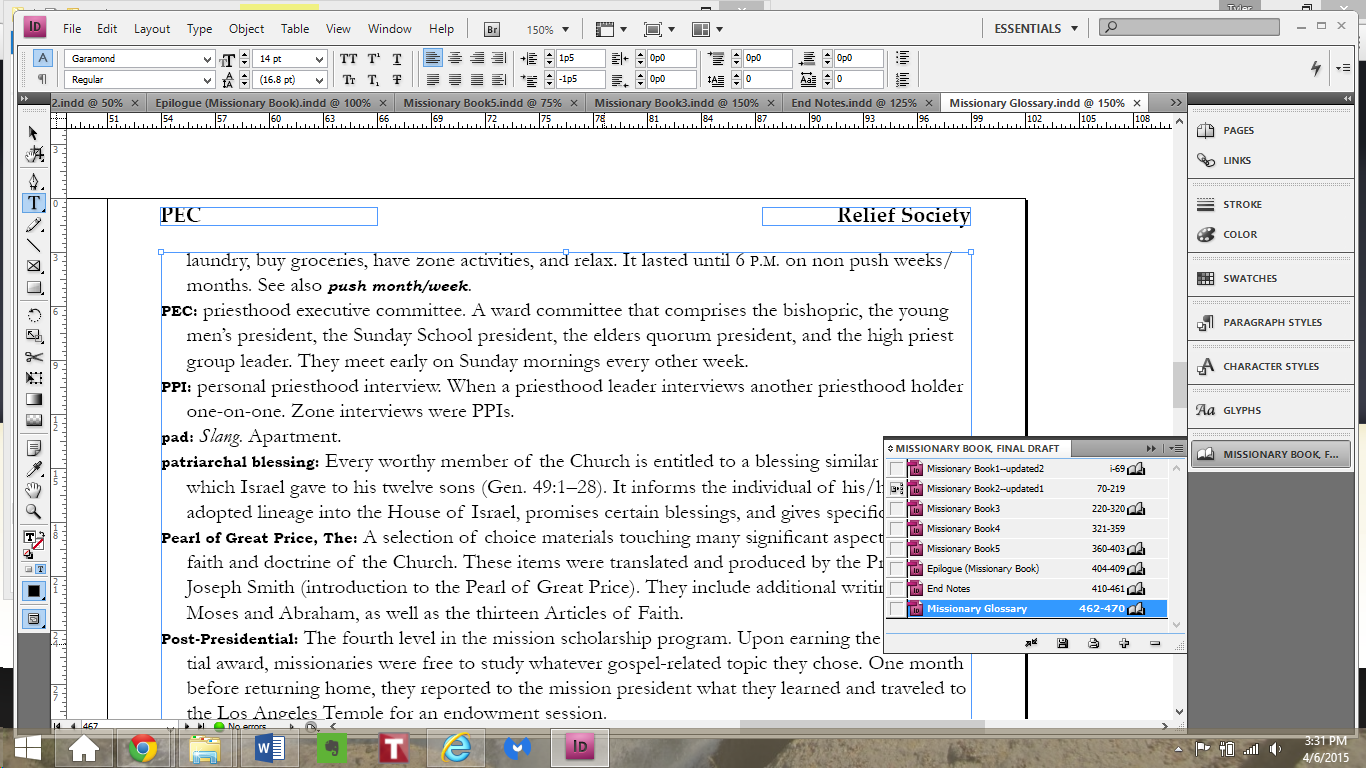Open the Garamond font family dropdown

tap(207, 59)
